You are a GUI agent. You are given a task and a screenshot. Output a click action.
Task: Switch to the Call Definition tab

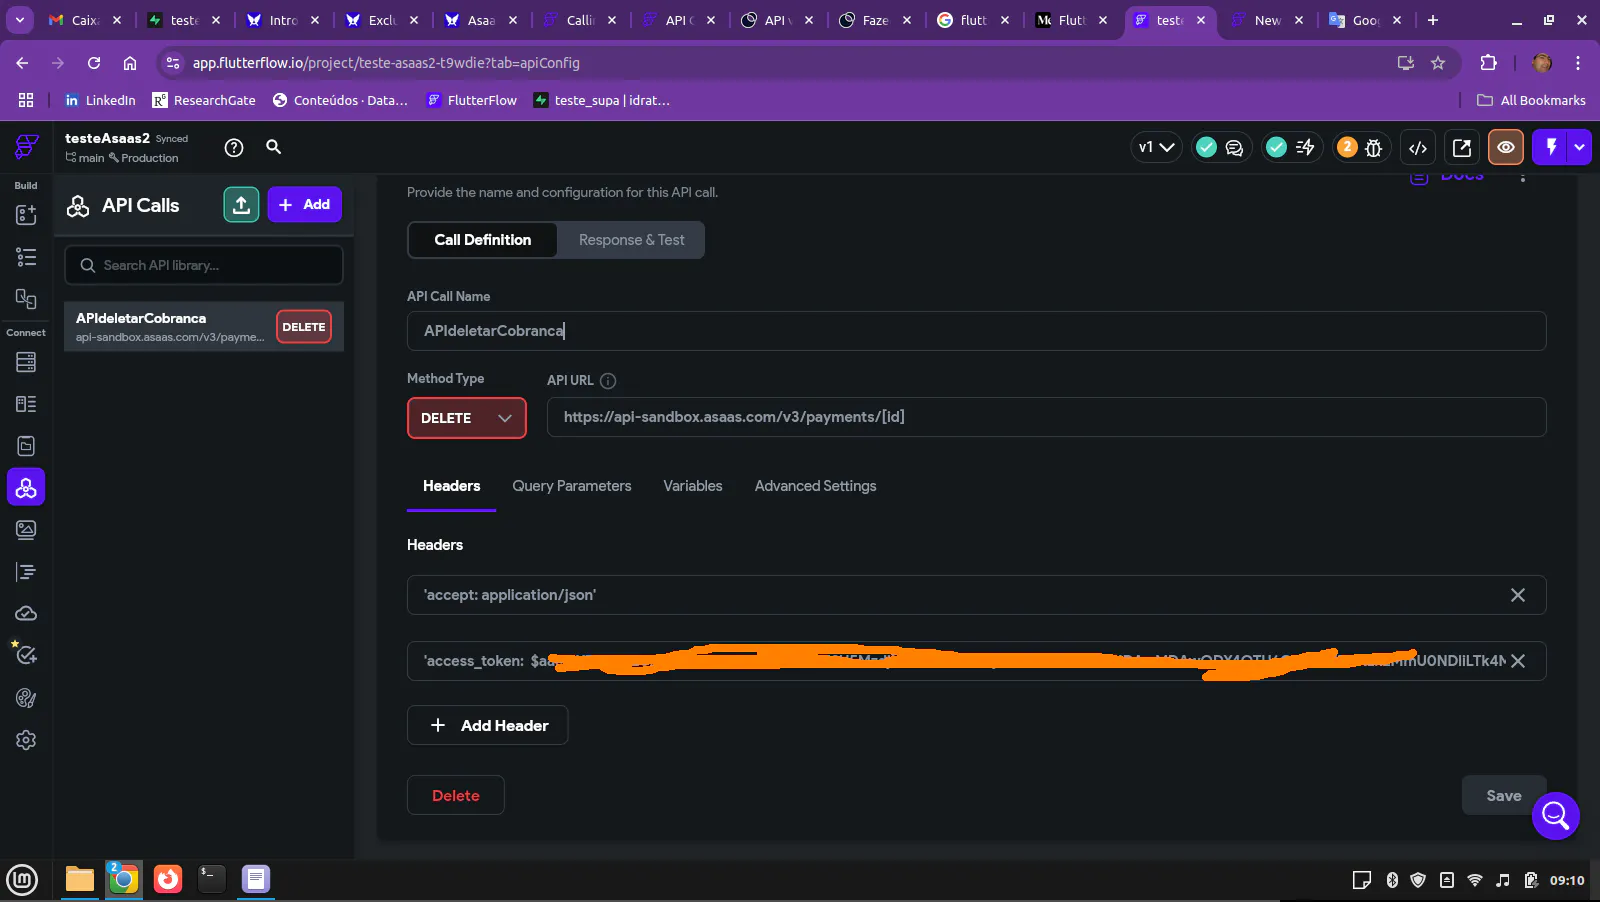click(483, 240)
